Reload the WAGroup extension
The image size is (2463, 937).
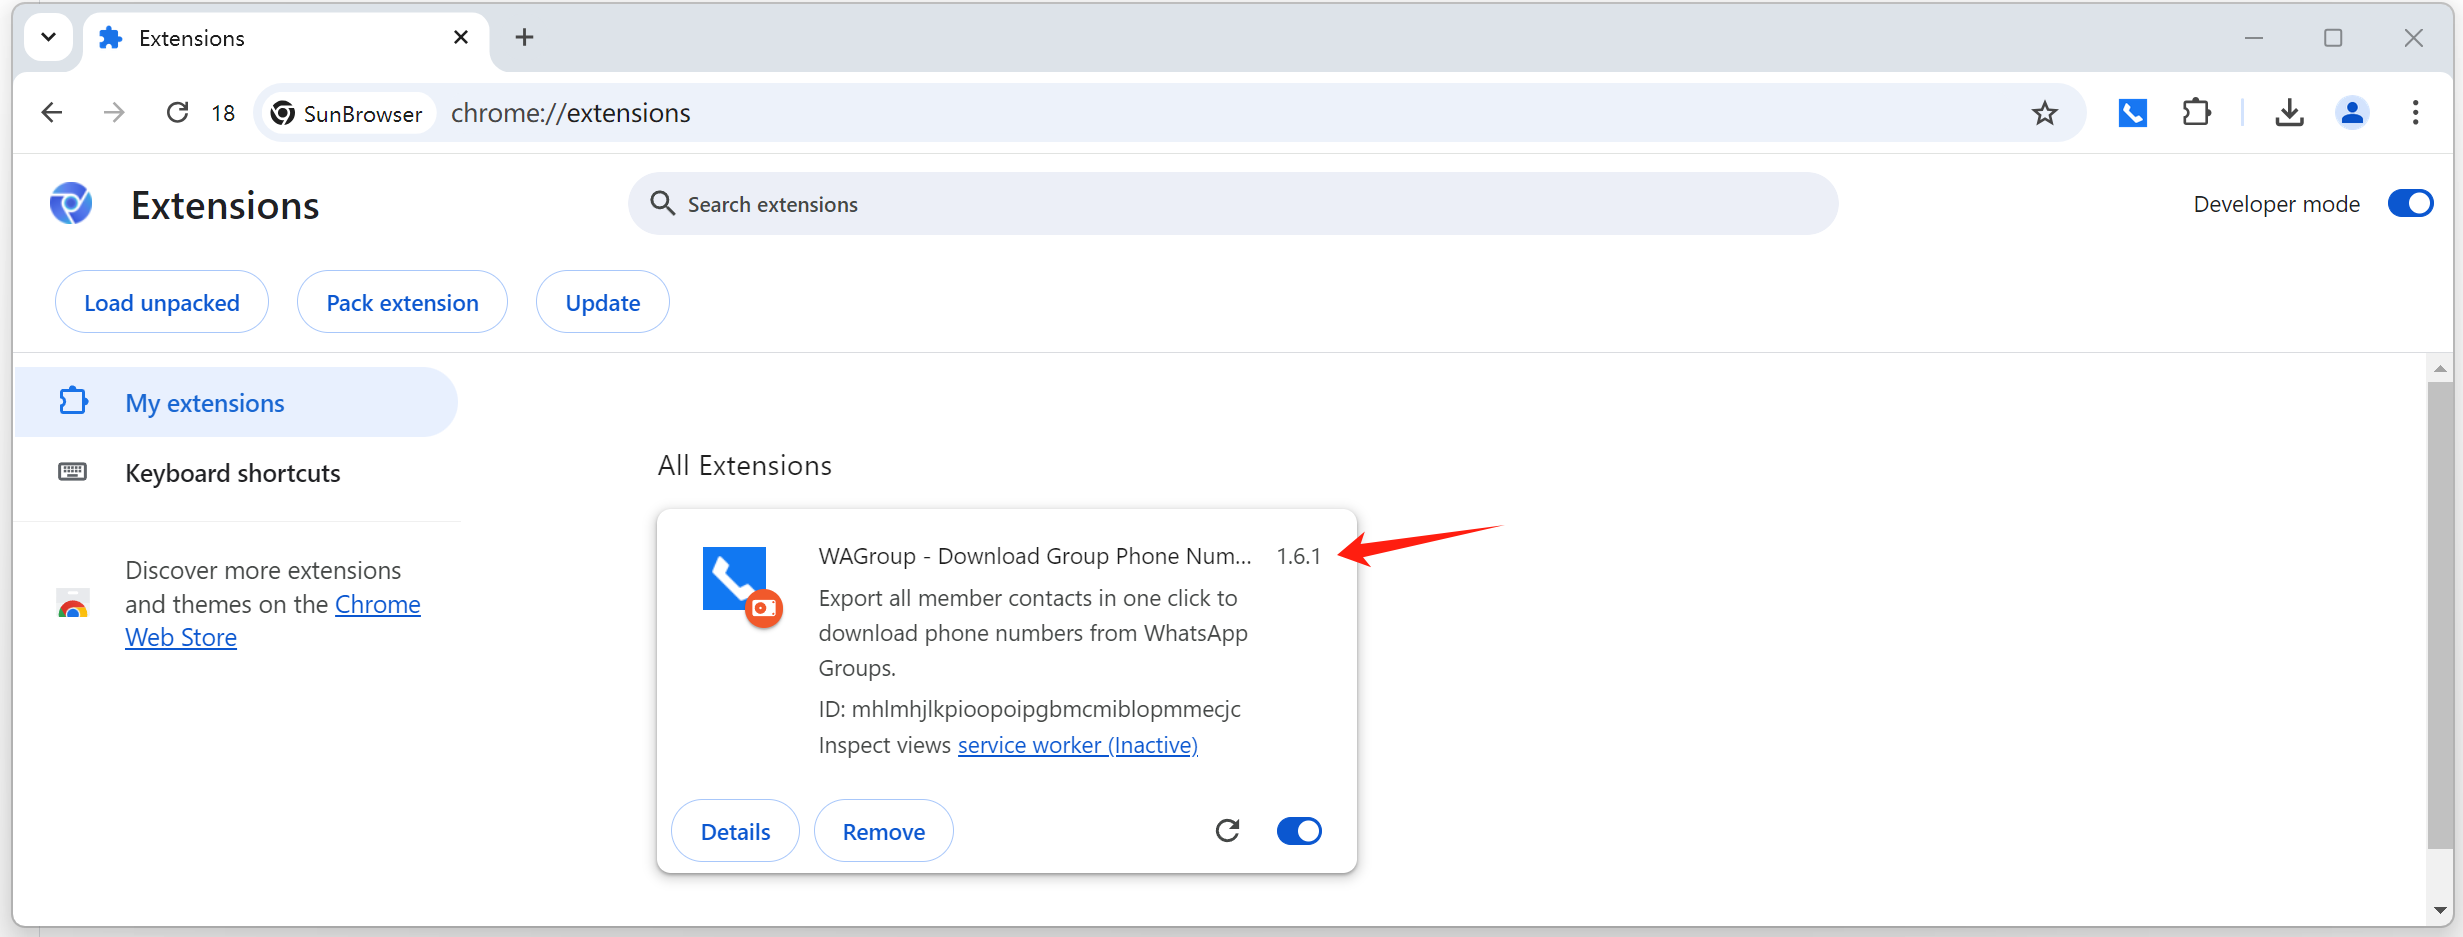click(x=1227, y=831)
